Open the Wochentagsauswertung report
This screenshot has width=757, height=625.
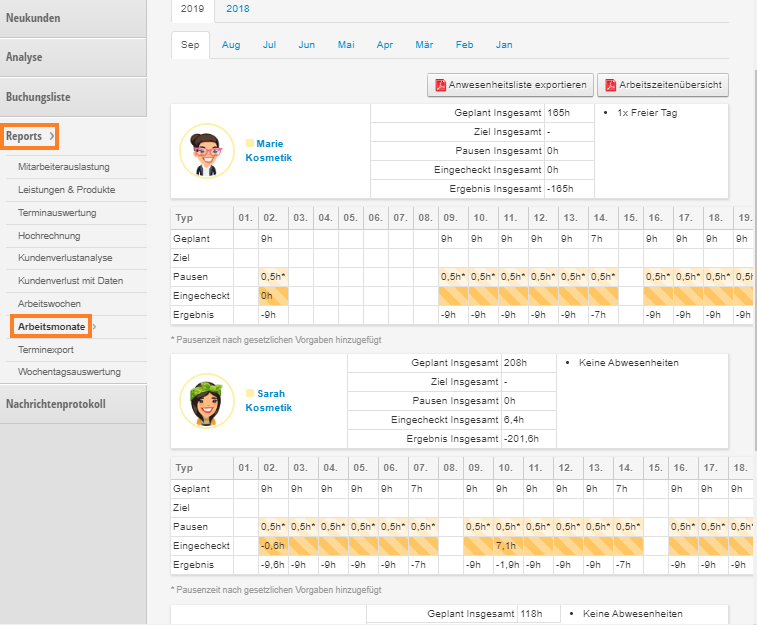tap(69, 372)
